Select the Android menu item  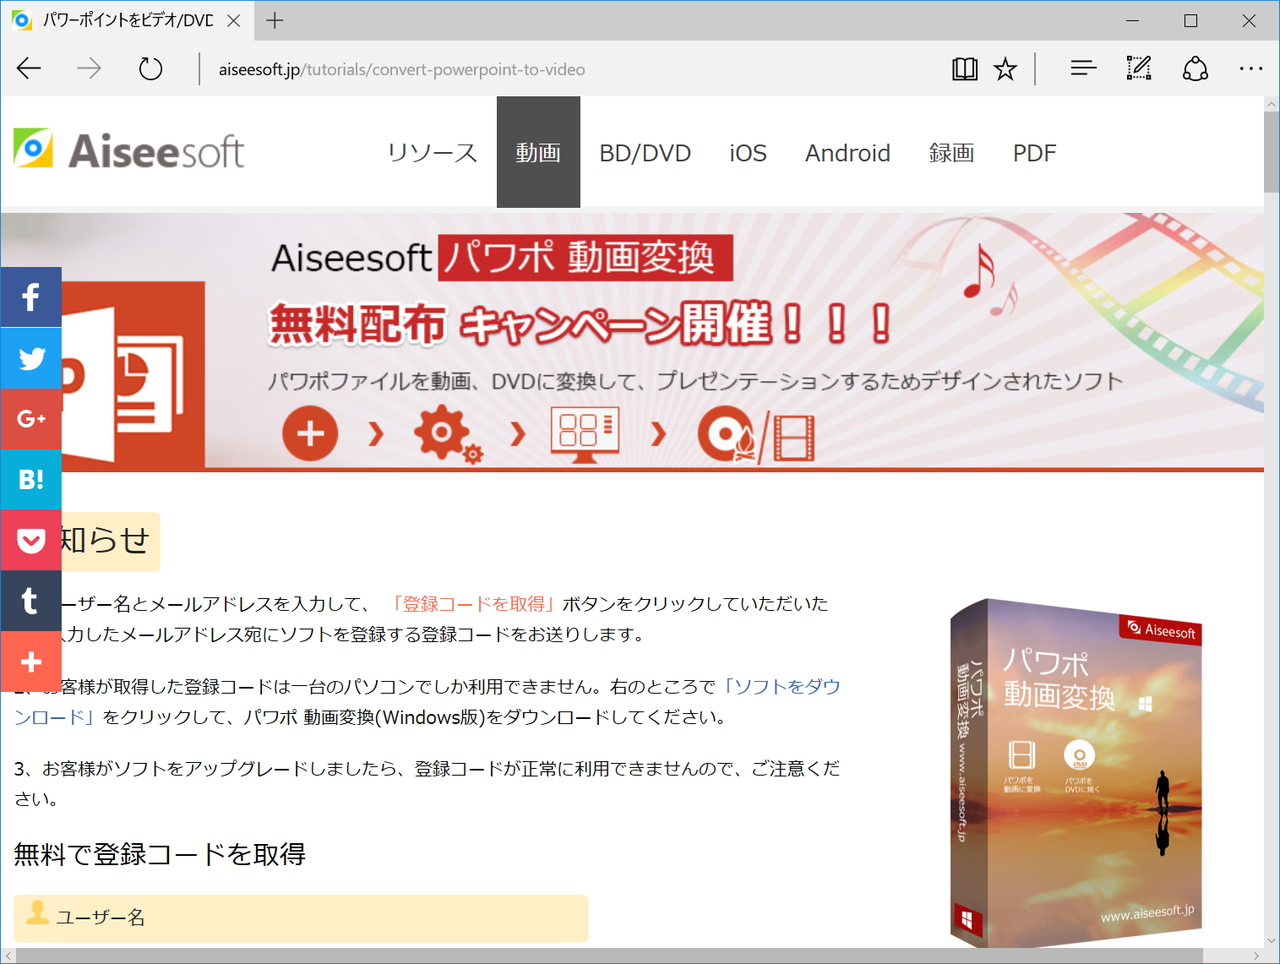click(847, 152)
